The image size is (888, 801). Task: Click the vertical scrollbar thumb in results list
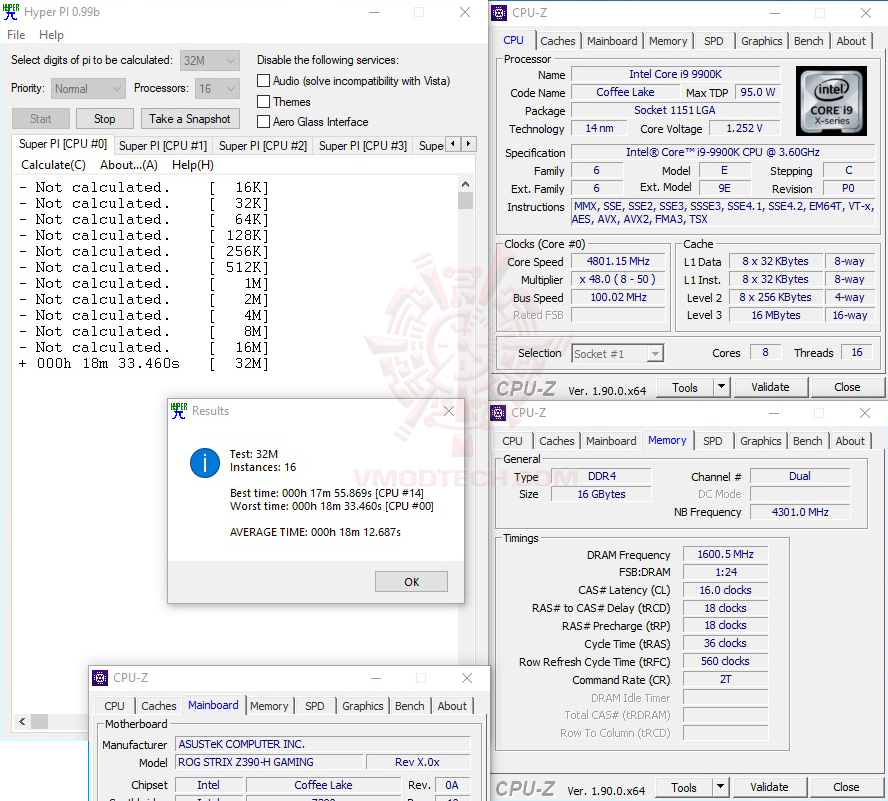(x=466, y=201)
